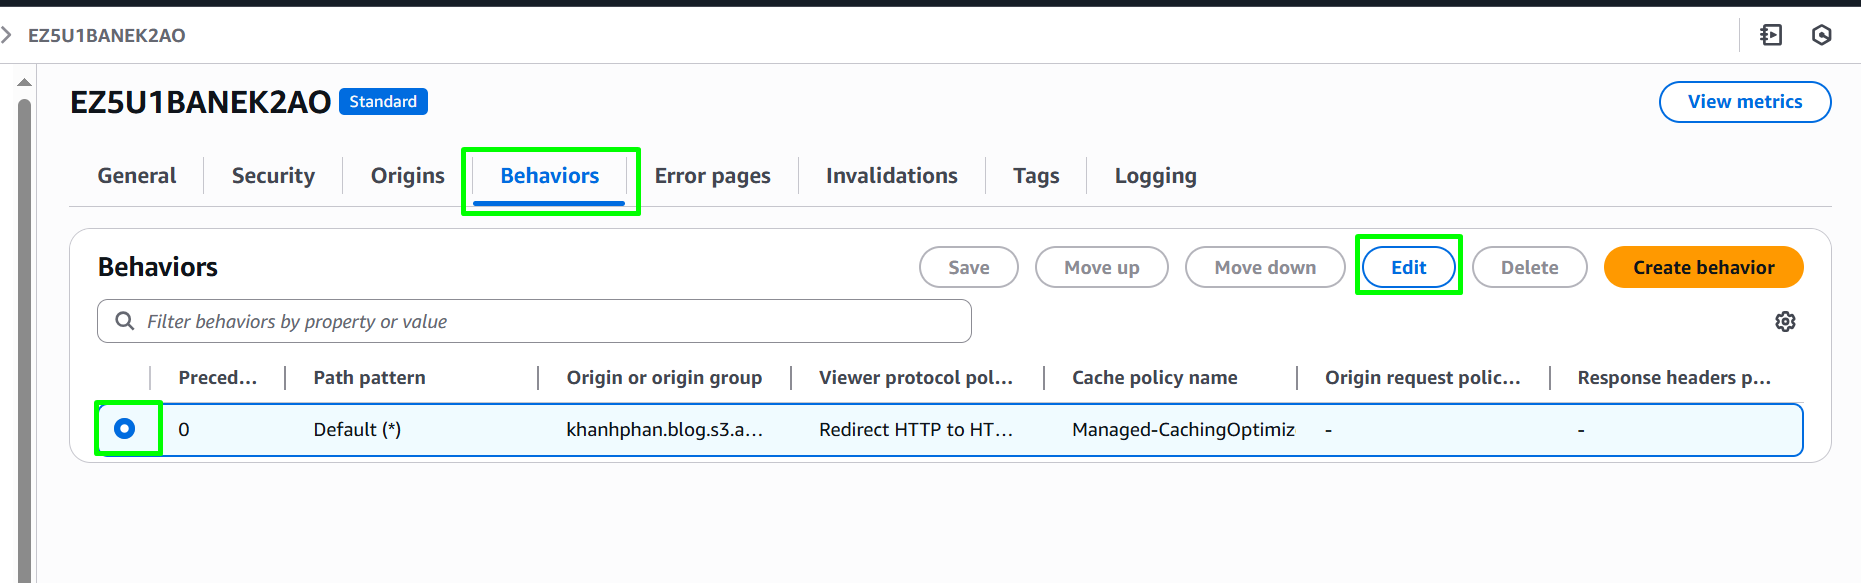Switch to the General tab
Image resolution: width=1861 pixels, height=583 pixels.
[x=137, y=176]
